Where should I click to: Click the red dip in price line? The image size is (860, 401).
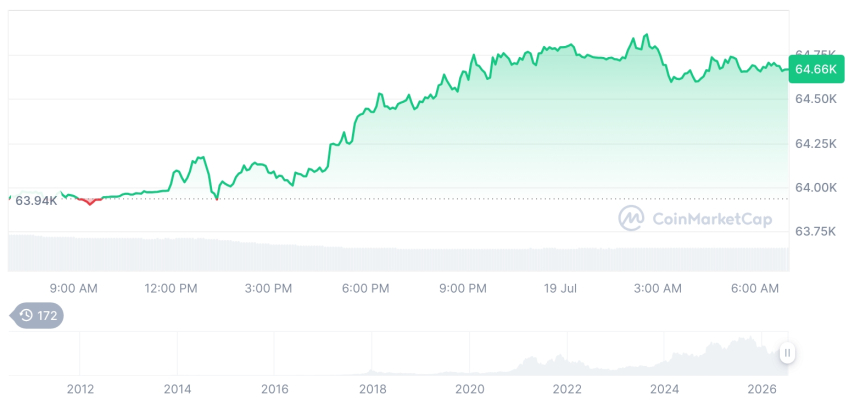click(x=90, y=201)
